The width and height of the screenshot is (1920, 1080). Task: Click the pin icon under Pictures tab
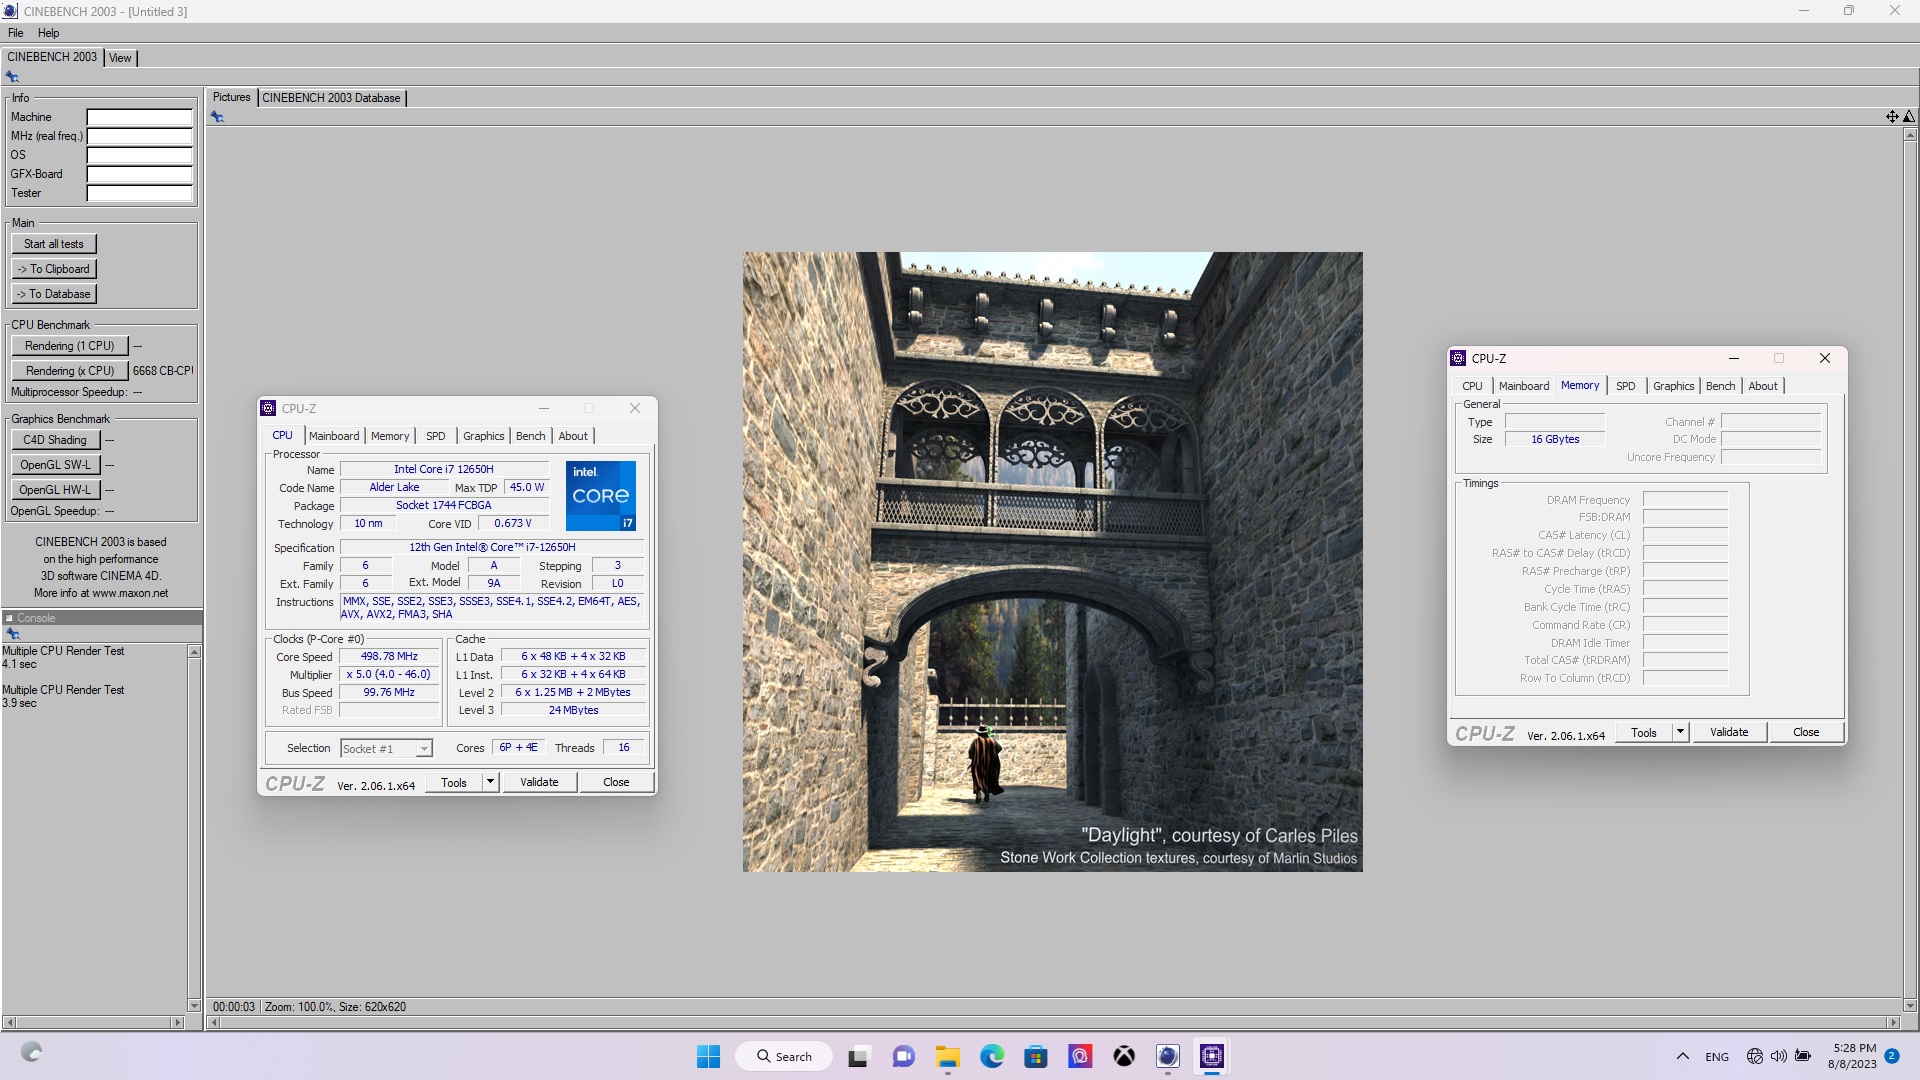(x=217, y=117)
